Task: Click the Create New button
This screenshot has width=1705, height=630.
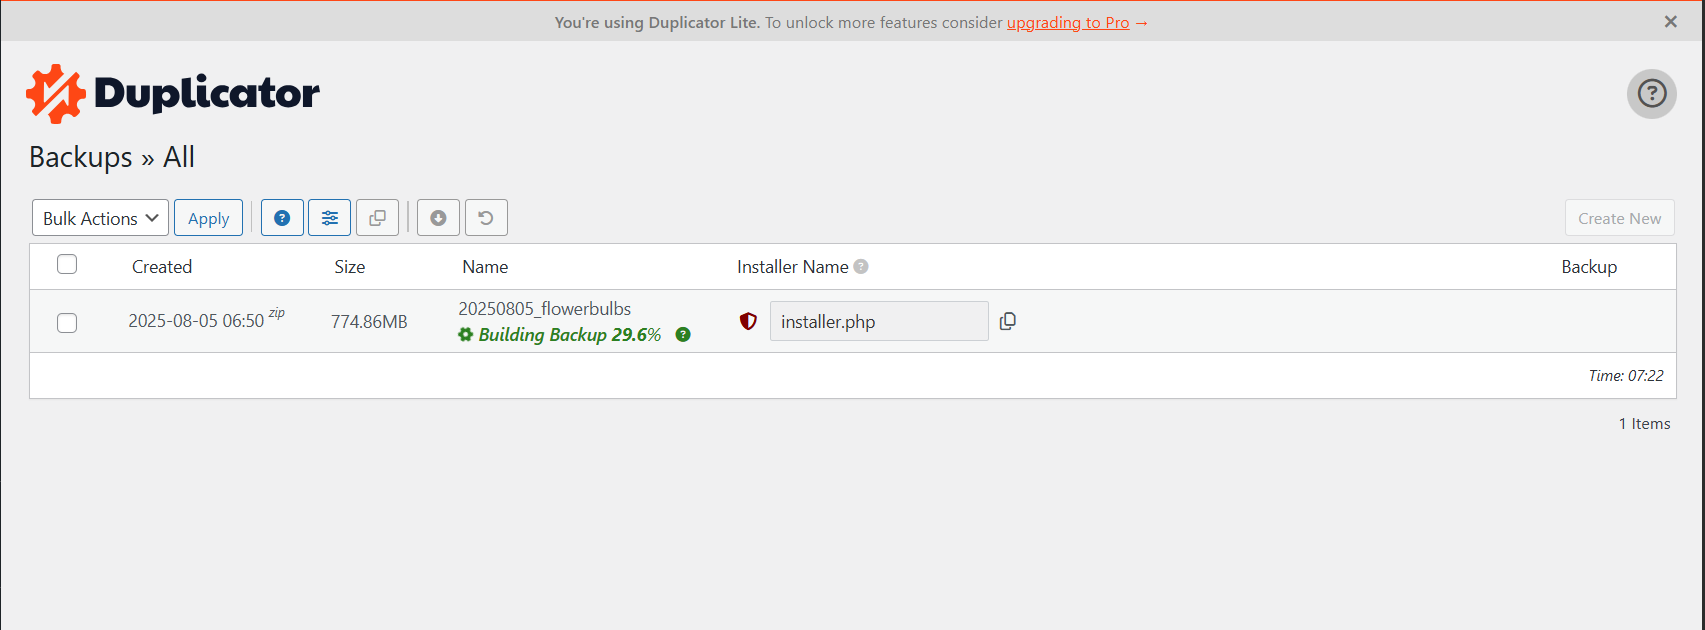Action: coord(1620,218)
